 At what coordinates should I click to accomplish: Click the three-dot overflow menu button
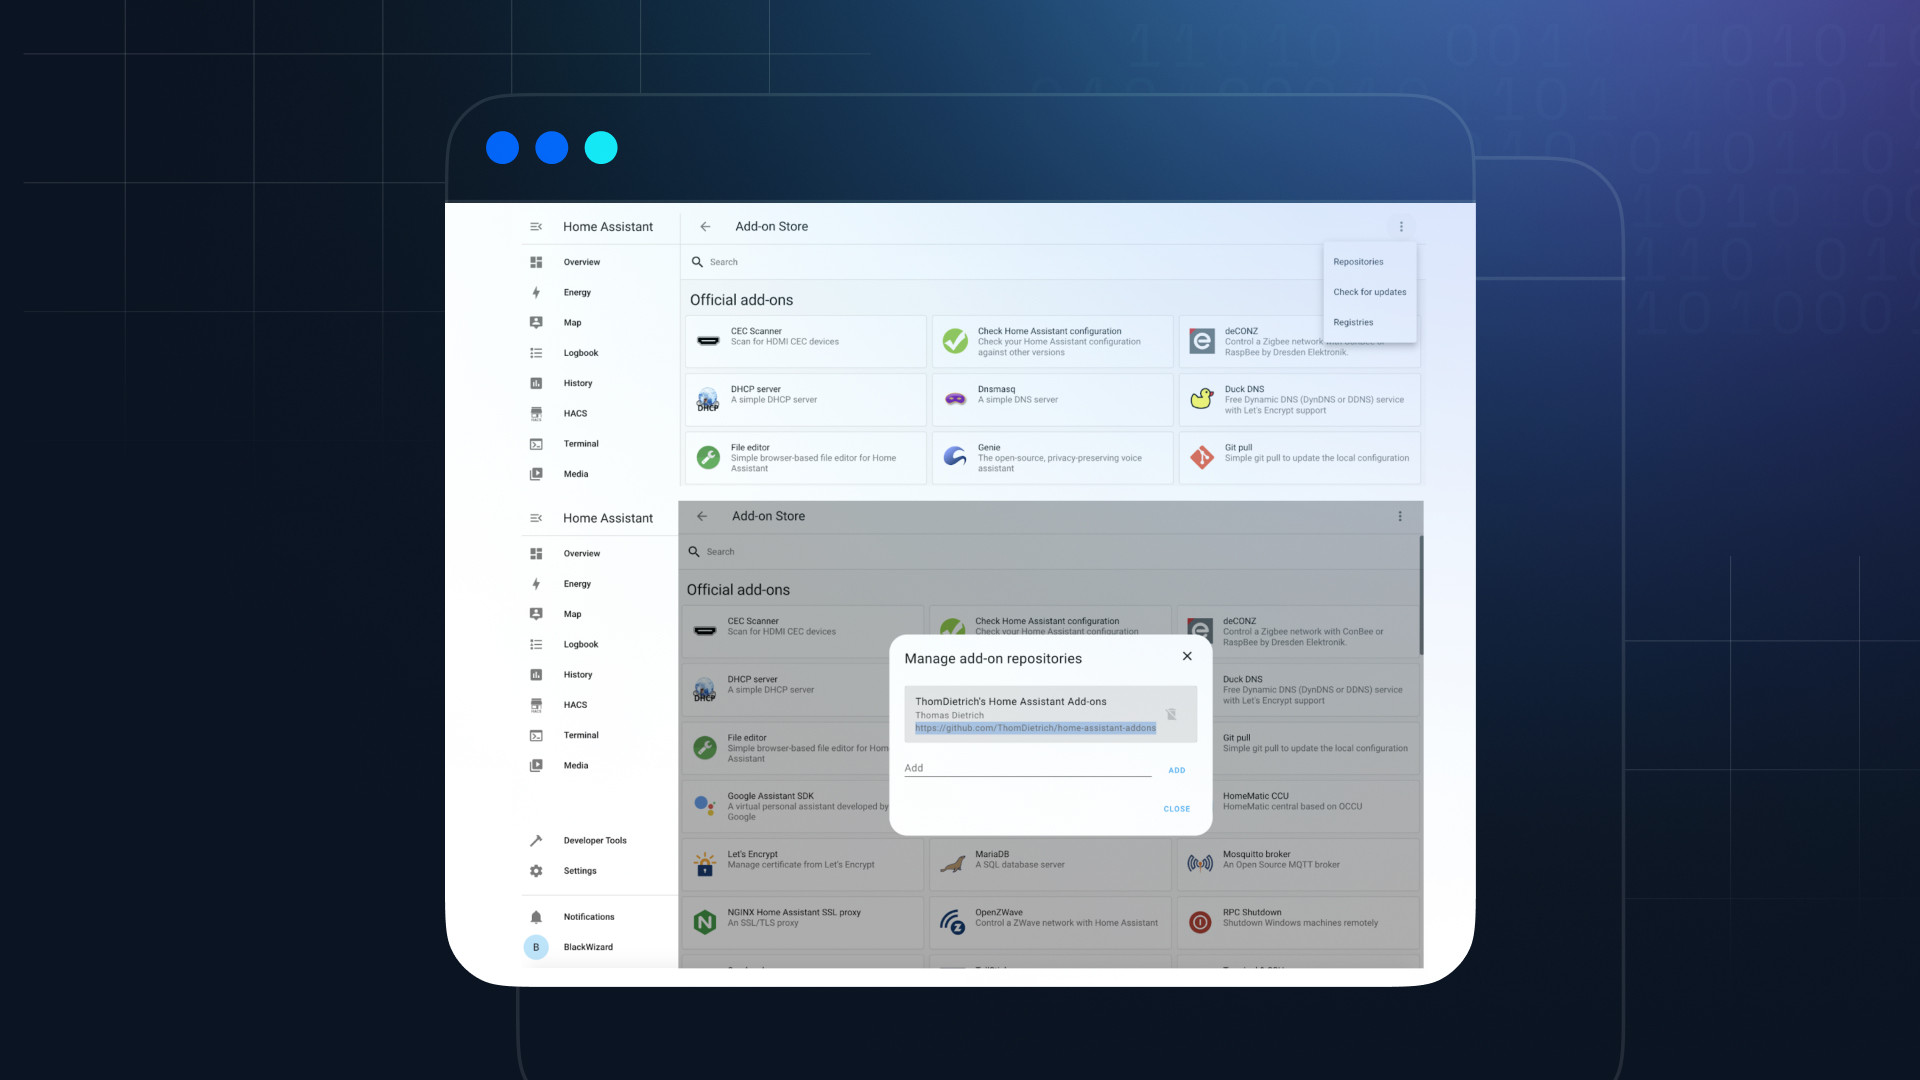pyautogui.click(x=1400, y=225)
